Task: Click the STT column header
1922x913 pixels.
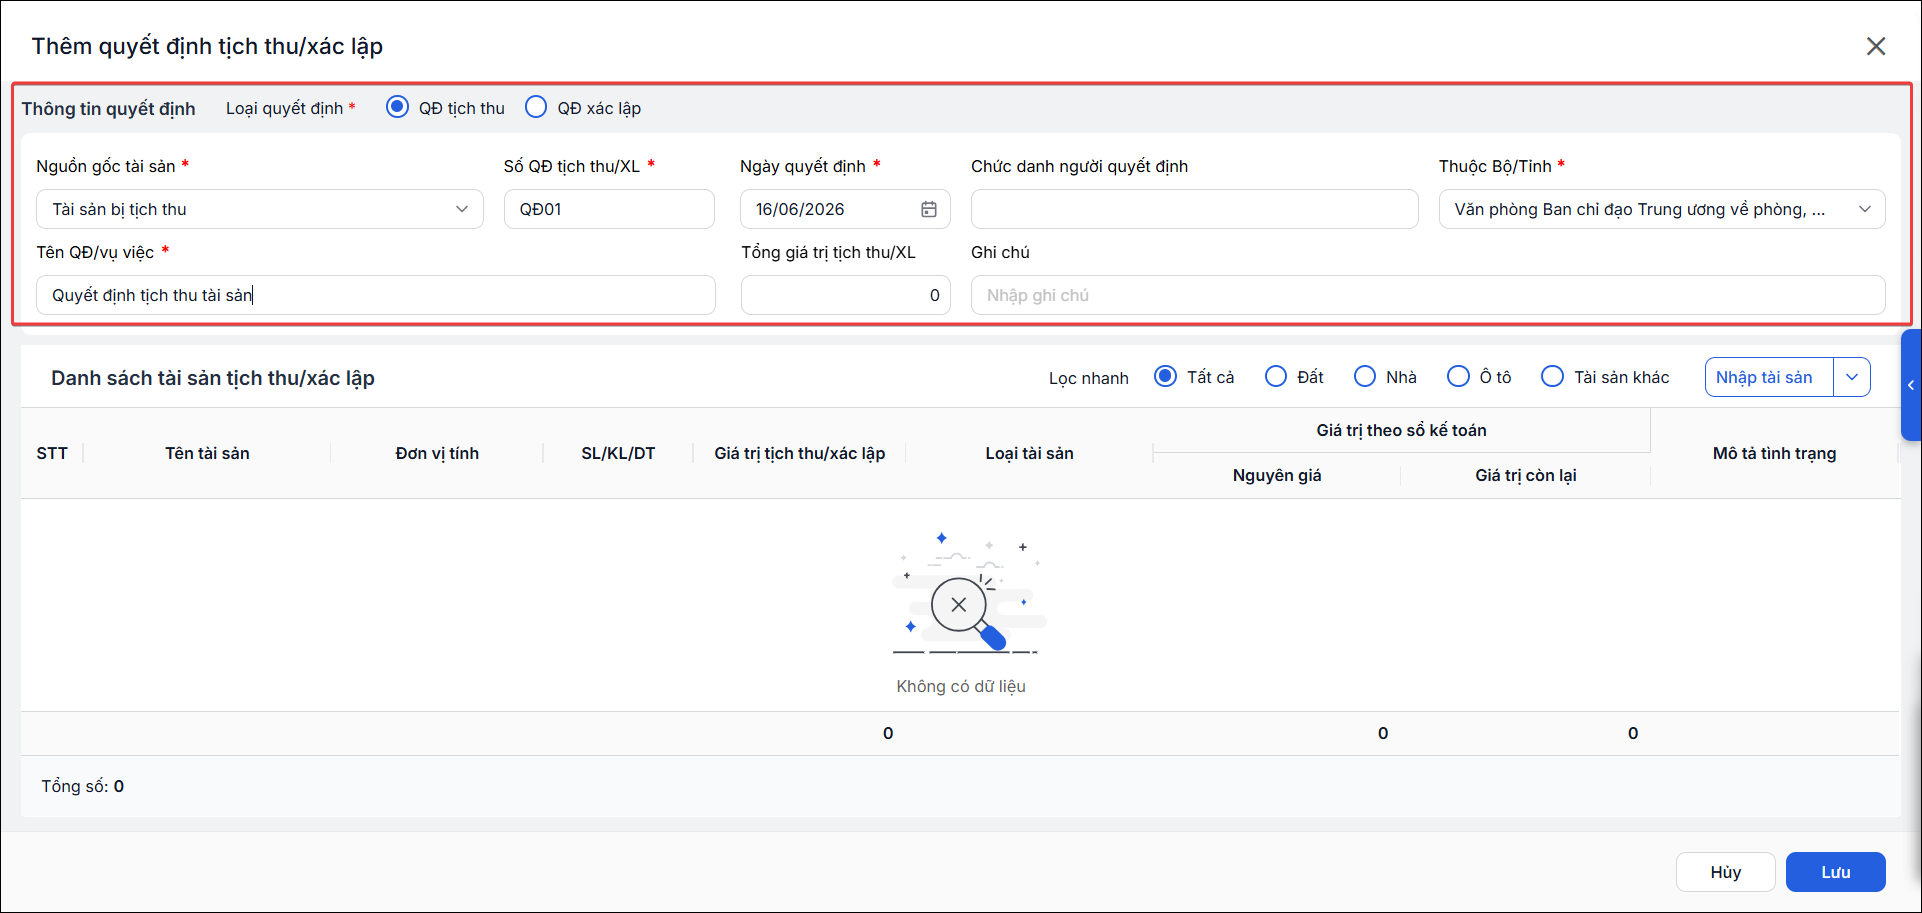Action: click(x=52, y=453)
